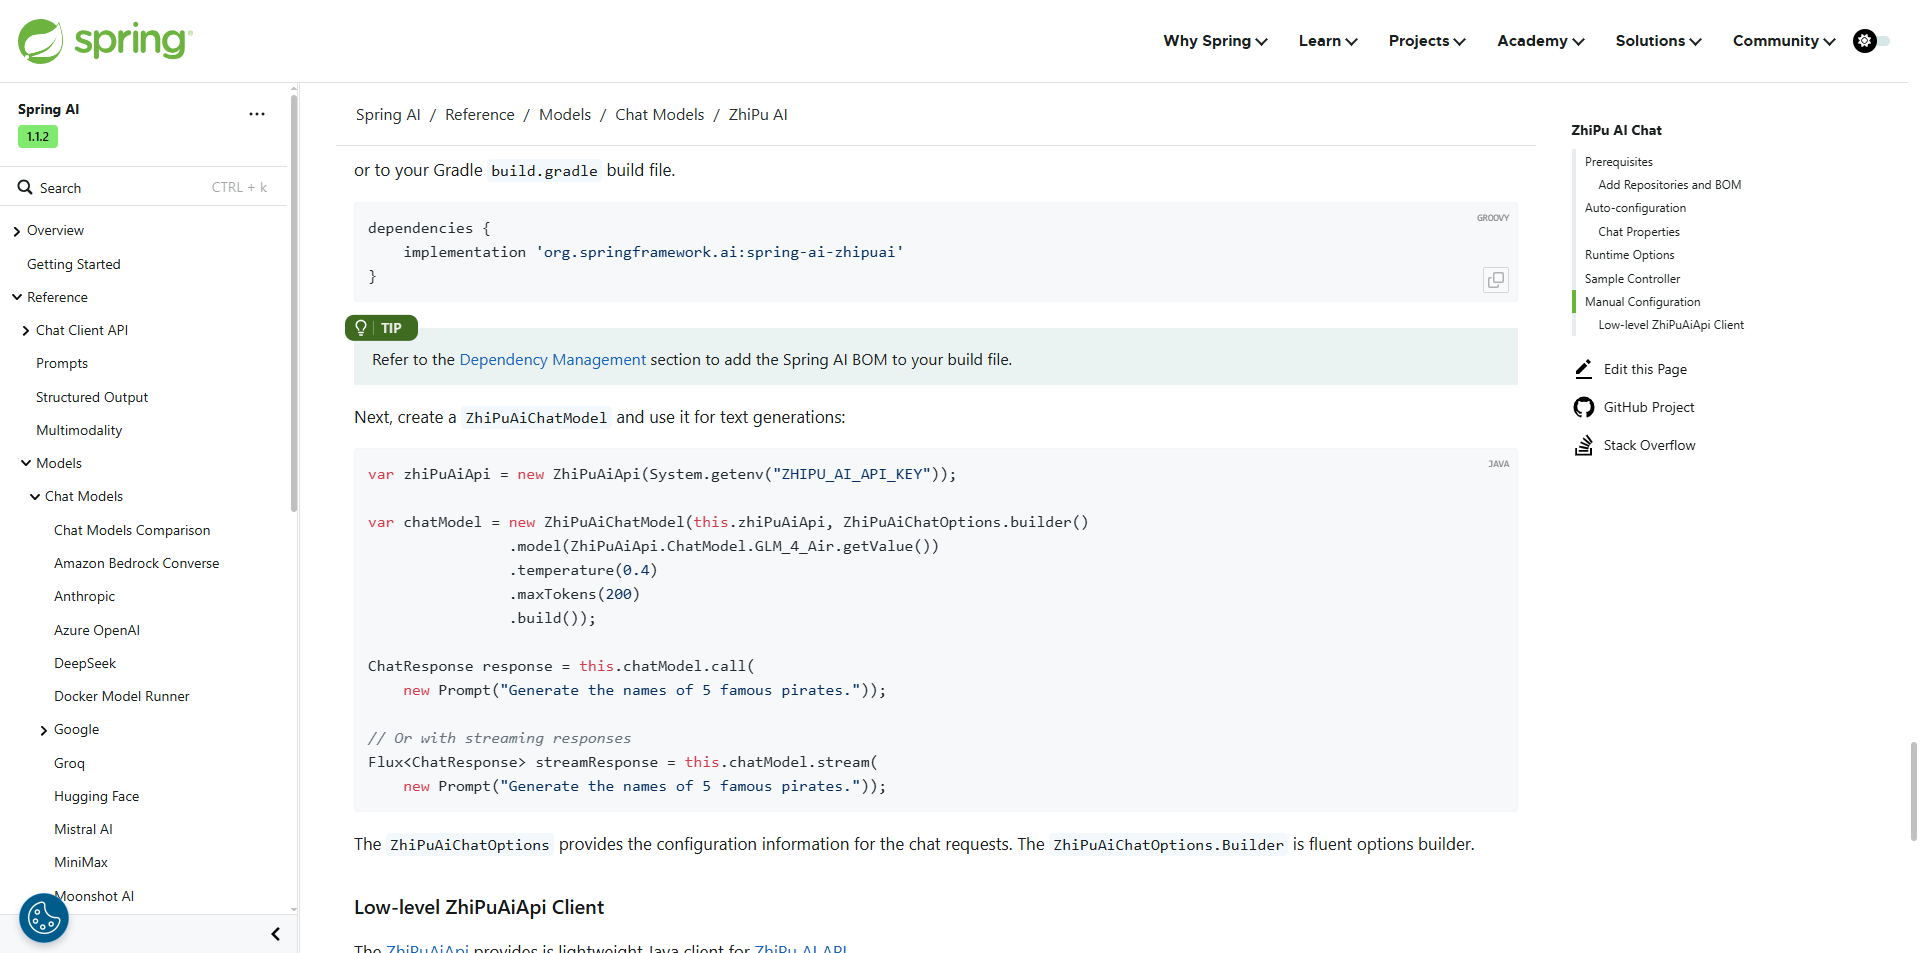
Task: Open Getting Started page
Action: coord(74,264)
